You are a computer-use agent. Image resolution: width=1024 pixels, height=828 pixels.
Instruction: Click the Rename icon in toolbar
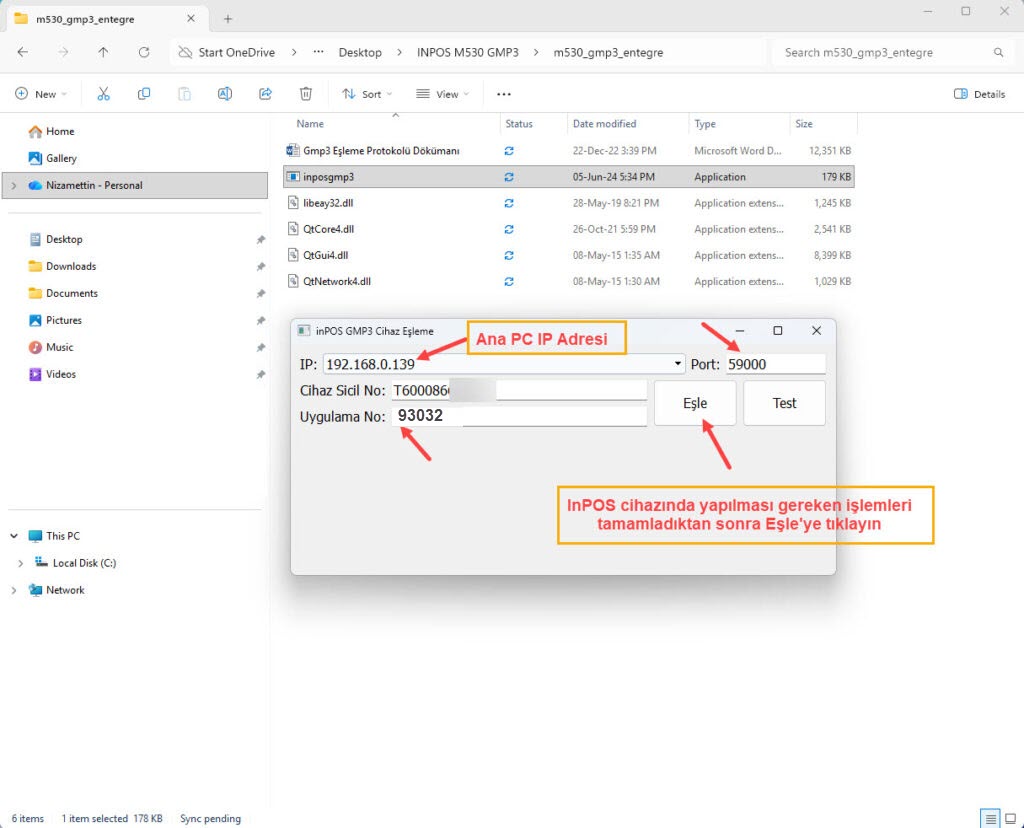[225, 94]
